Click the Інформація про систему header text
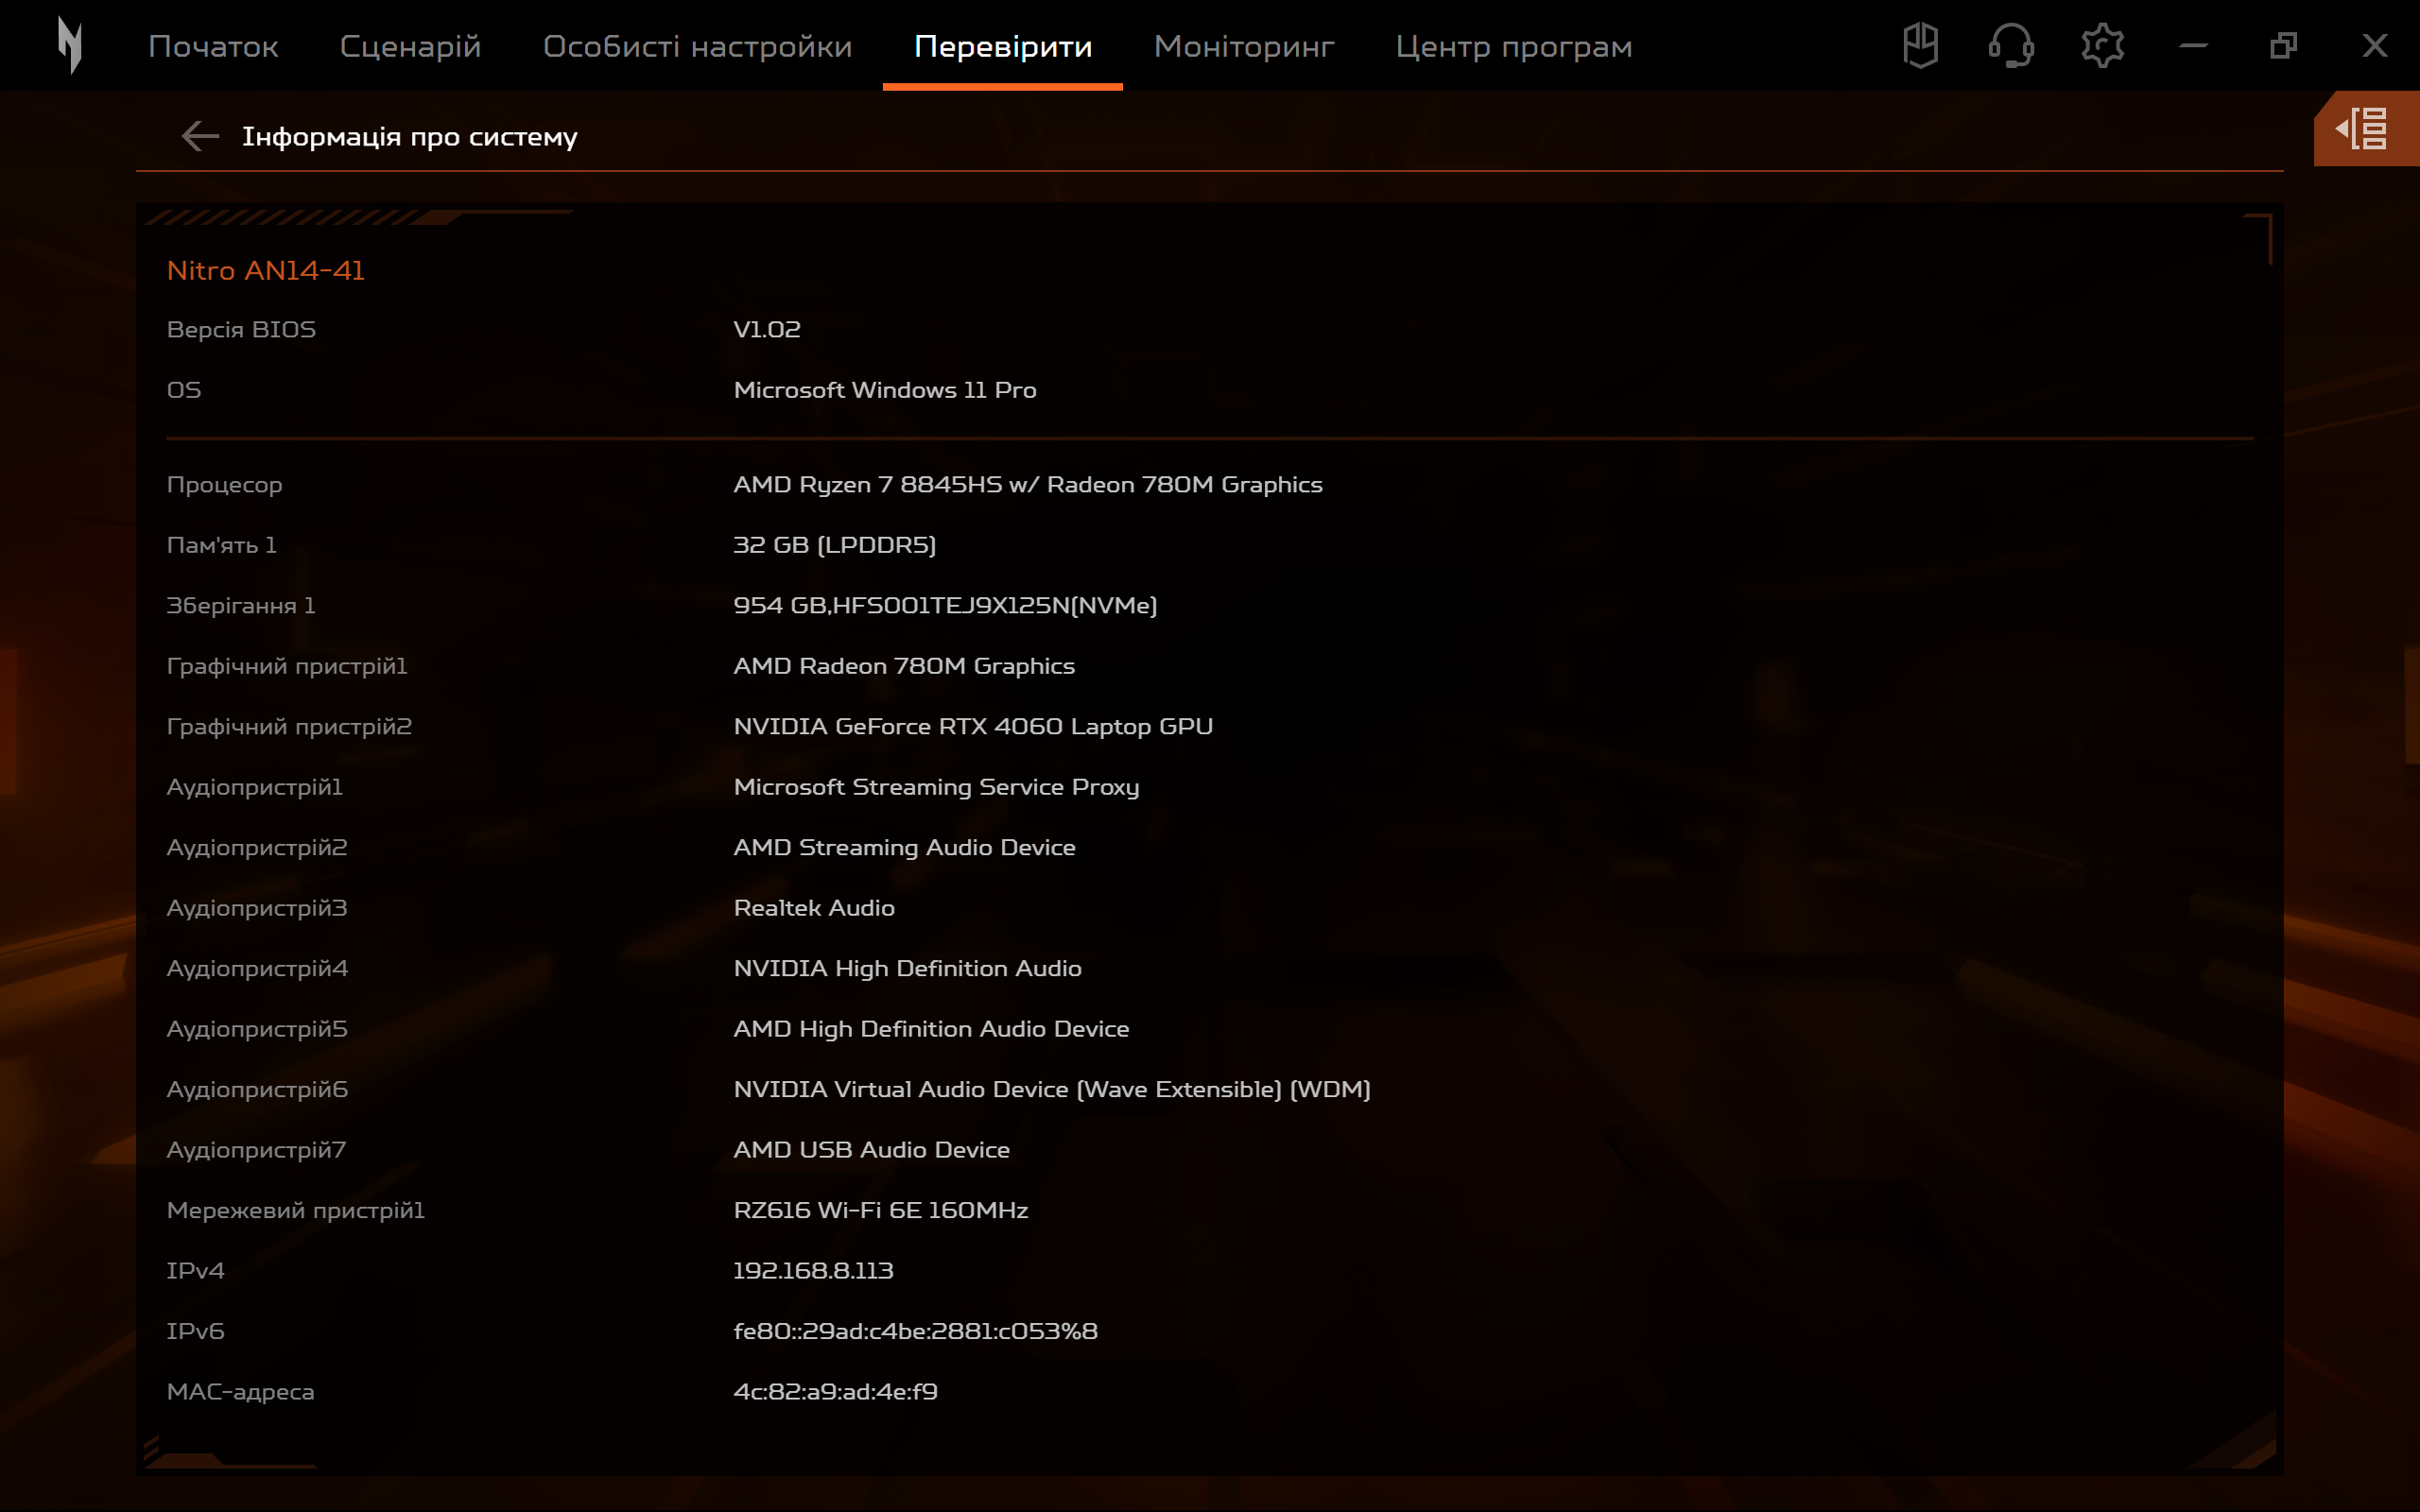 [410, 135]
